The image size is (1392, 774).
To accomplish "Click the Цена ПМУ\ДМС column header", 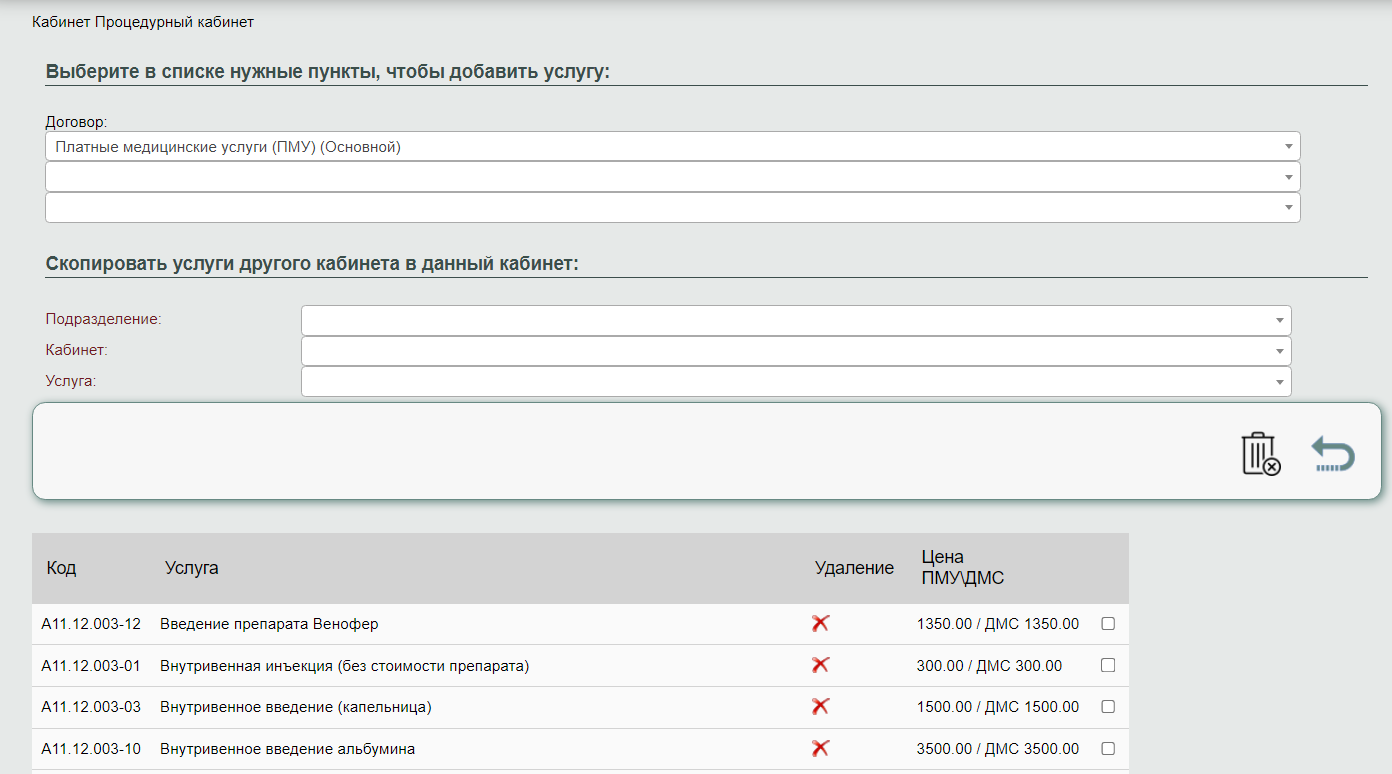I will [962, 568].
